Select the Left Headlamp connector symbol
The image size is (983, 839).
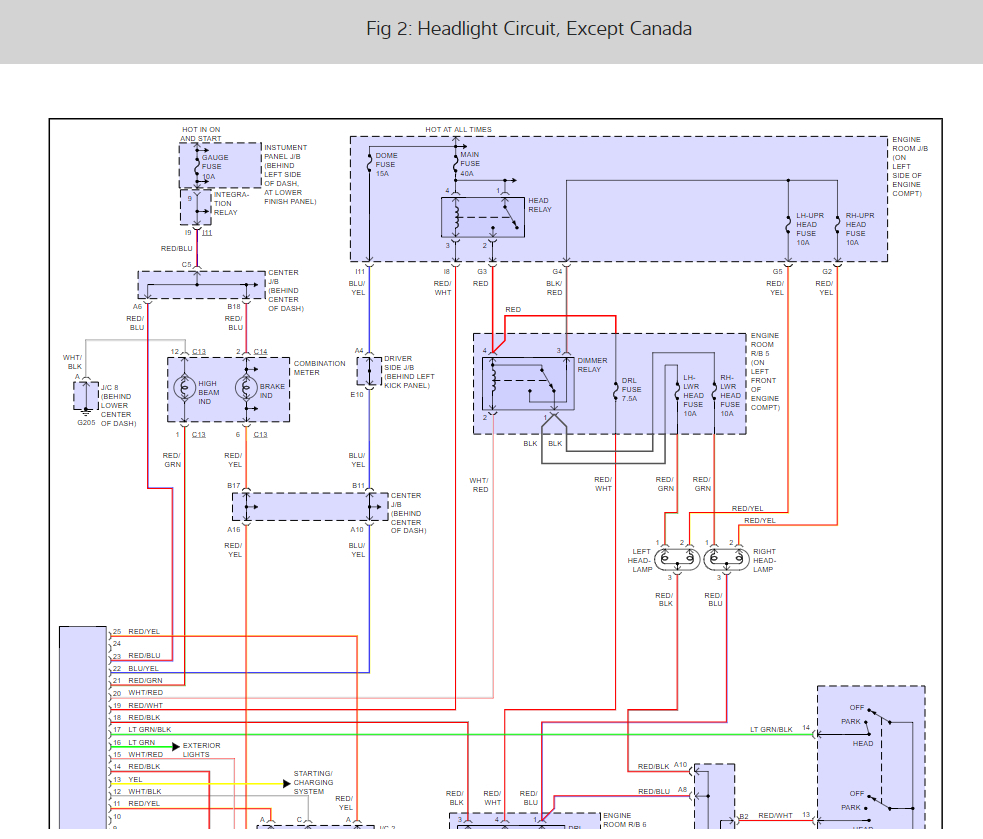677,559
